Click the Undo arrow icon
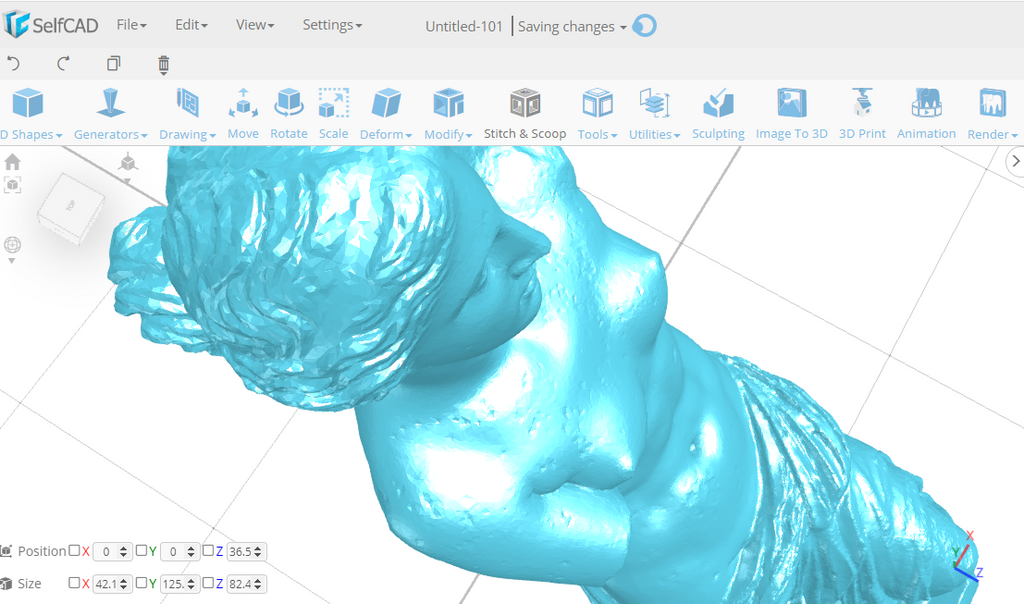 click(14, 64)
